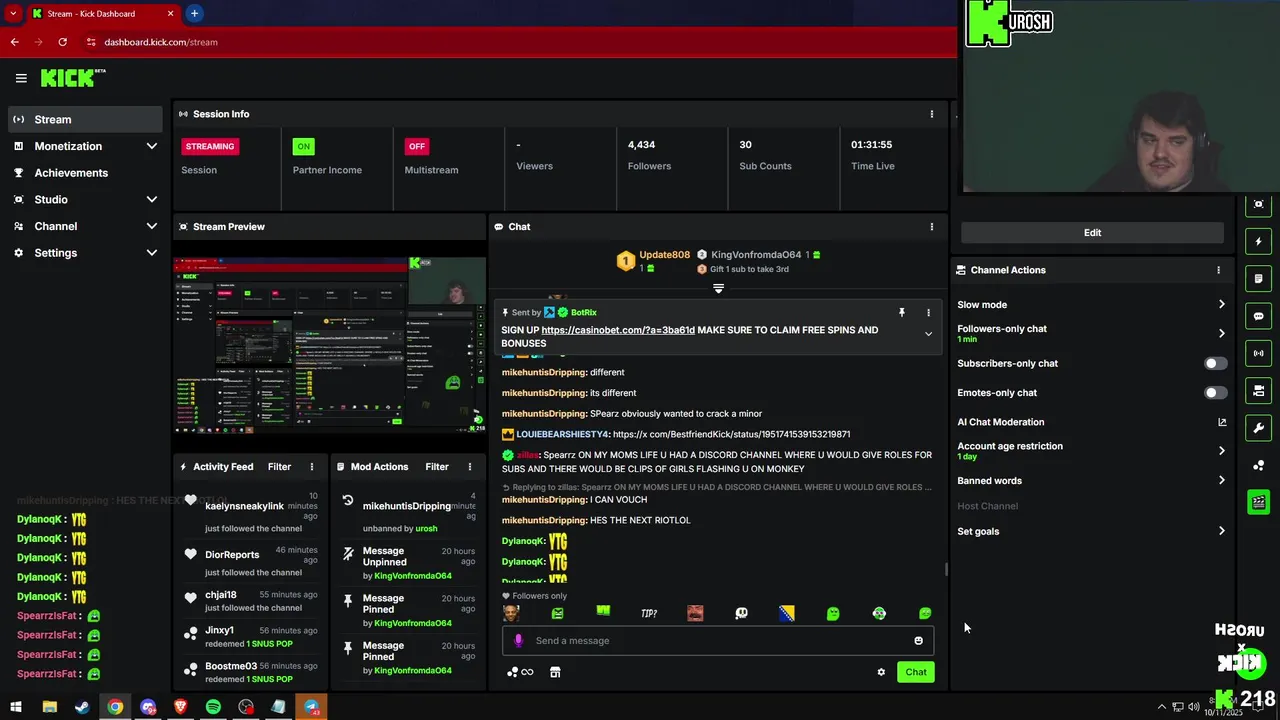Image resolution: width=1280 pixels, height=720 pixels.
Task: Reload the page with browser refresh
Action: tap(62, 42)
